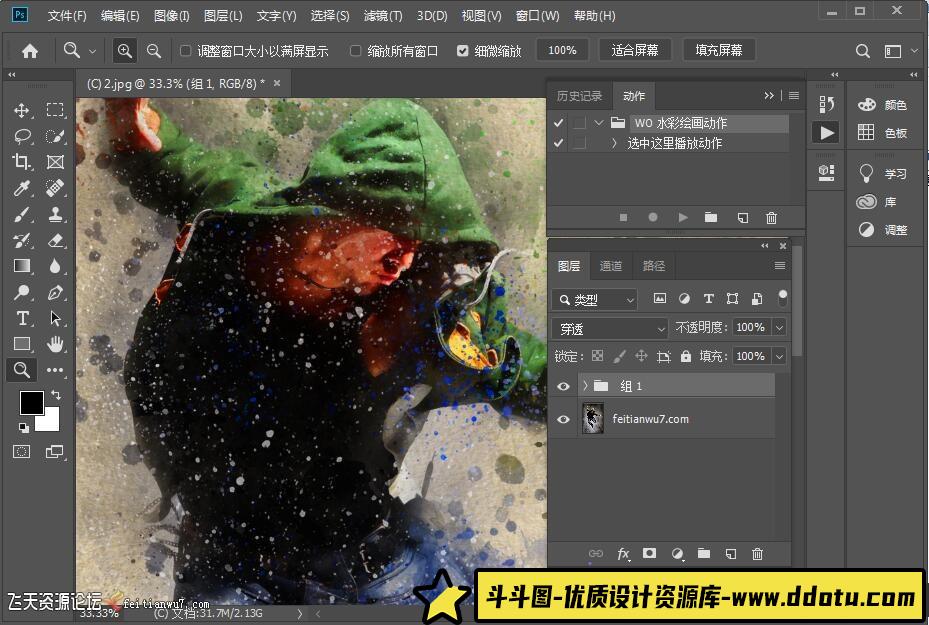Select the Eraser tool
The height and width of the screenshot is (625, 929).
coord(55,240)
